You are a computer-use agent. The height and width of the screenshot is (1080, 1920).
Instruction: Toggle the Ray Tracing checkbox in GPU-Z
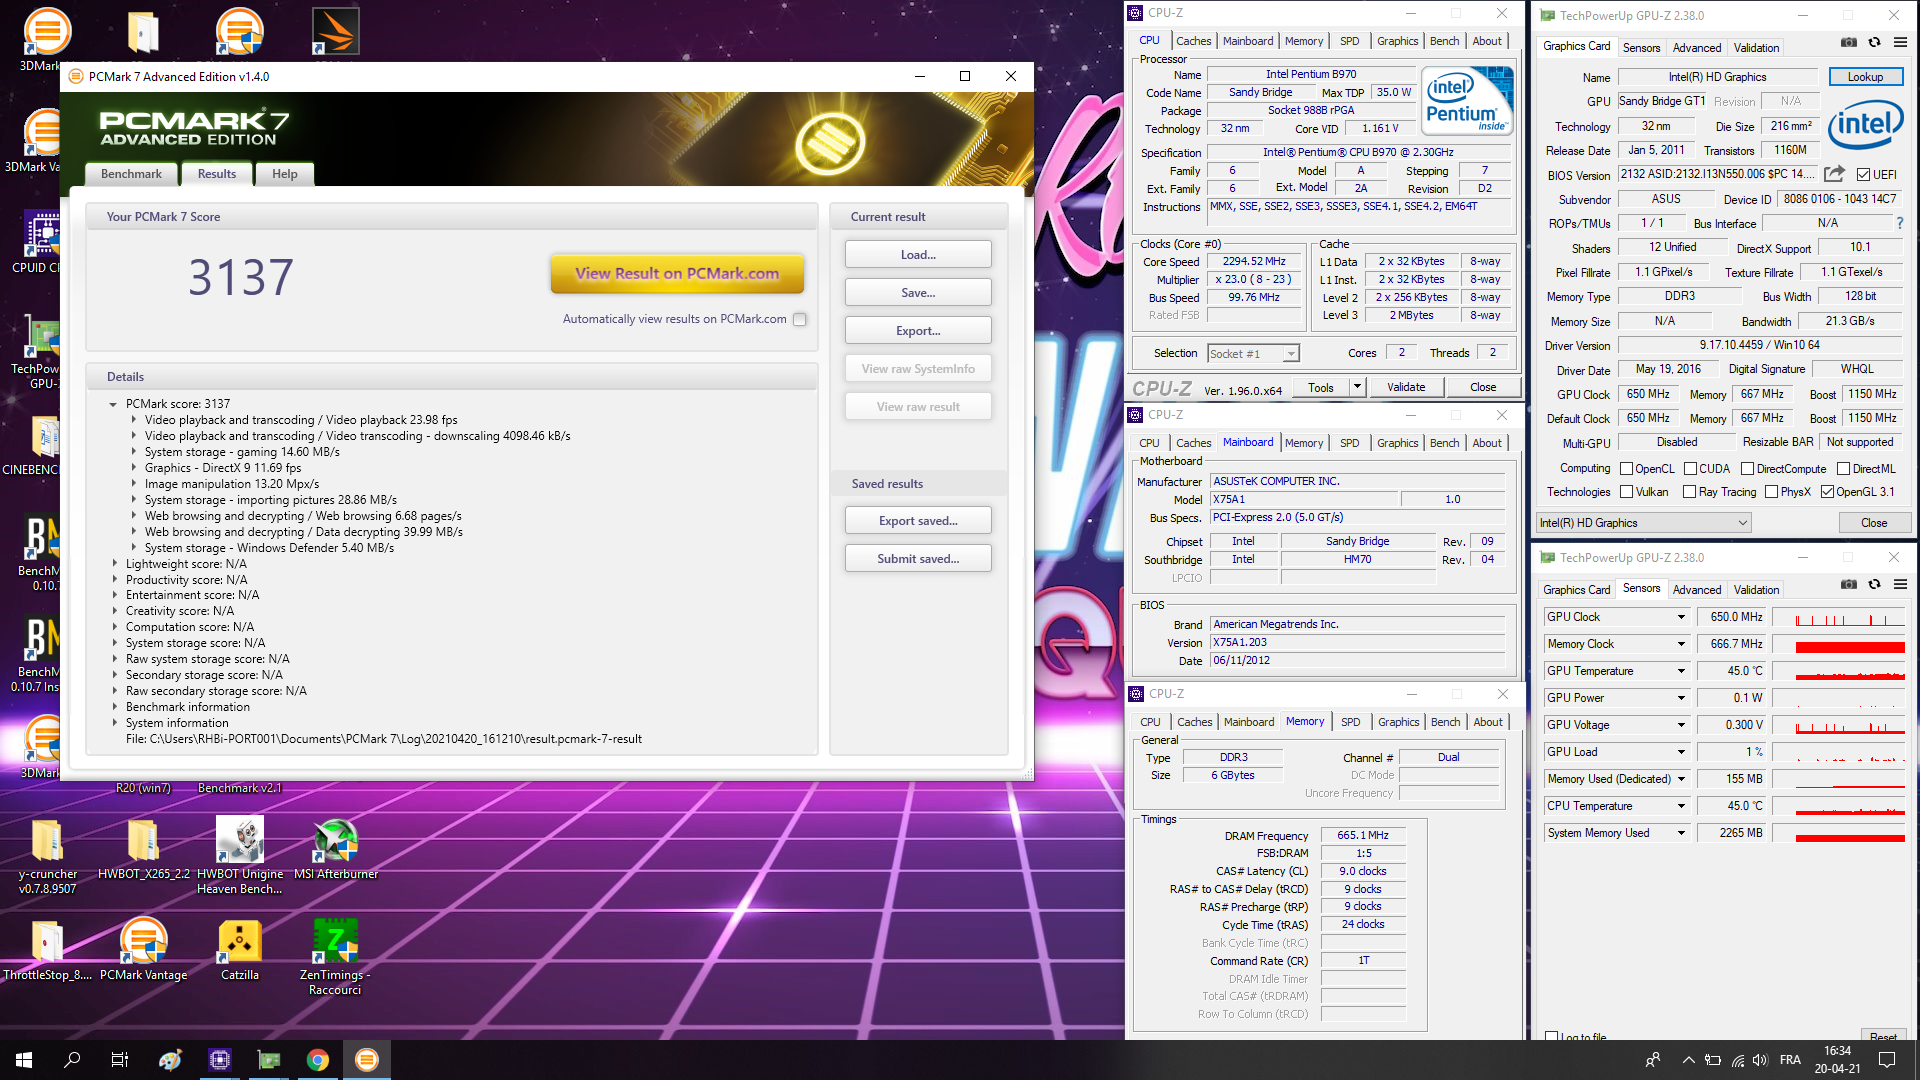pyautogui.click(x=1689, y=492)
